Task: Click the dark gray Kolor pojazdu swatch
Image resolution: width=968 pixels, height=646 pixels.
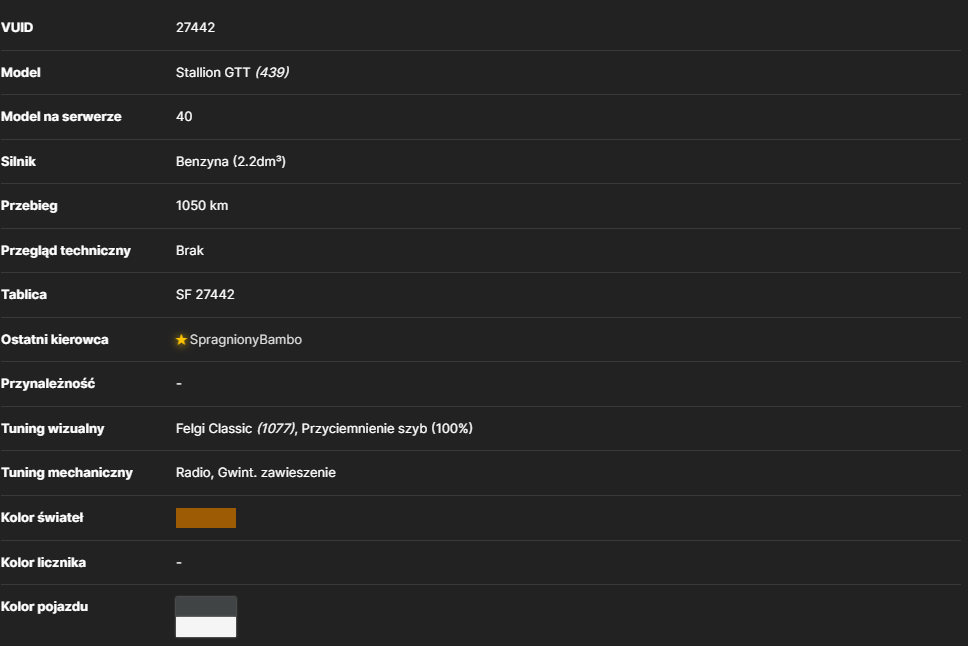Action: [x=206, y=606]
